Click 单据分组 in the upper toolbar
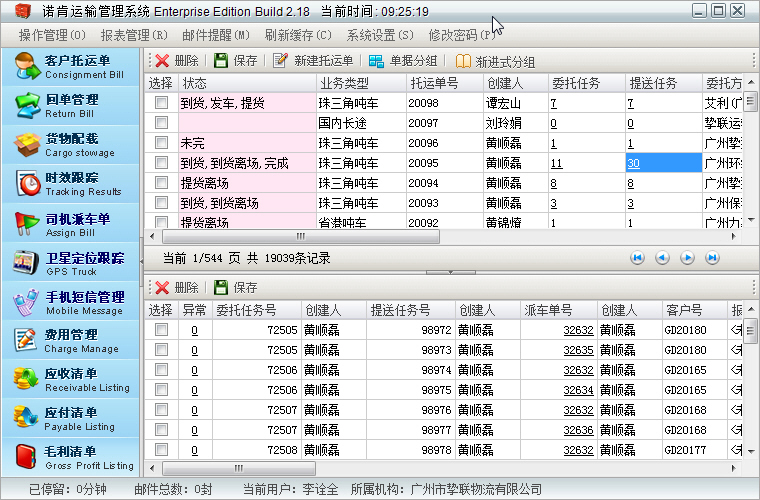 point(403,60)
